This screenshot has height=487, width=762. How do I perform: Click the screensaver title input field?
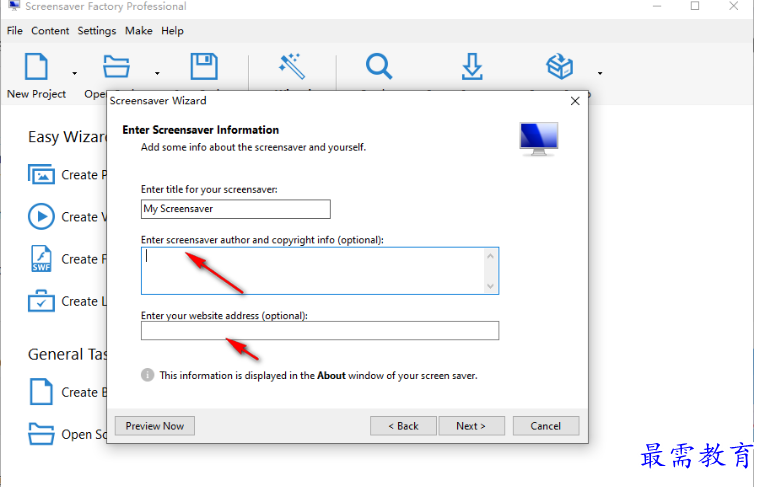point(236,209)
